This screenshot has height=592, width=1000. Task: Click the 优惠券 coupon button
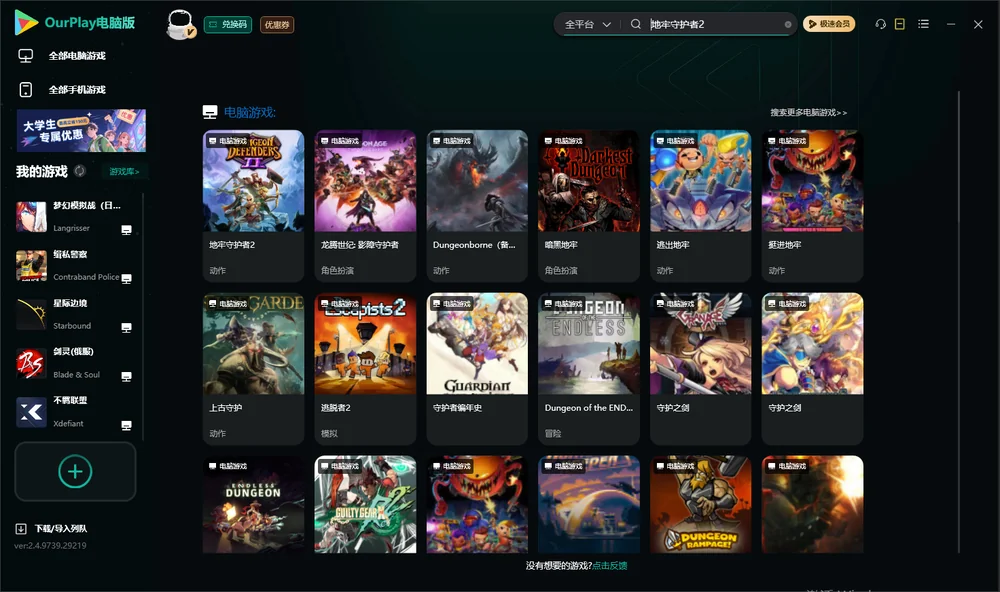(x=277, y=24)
